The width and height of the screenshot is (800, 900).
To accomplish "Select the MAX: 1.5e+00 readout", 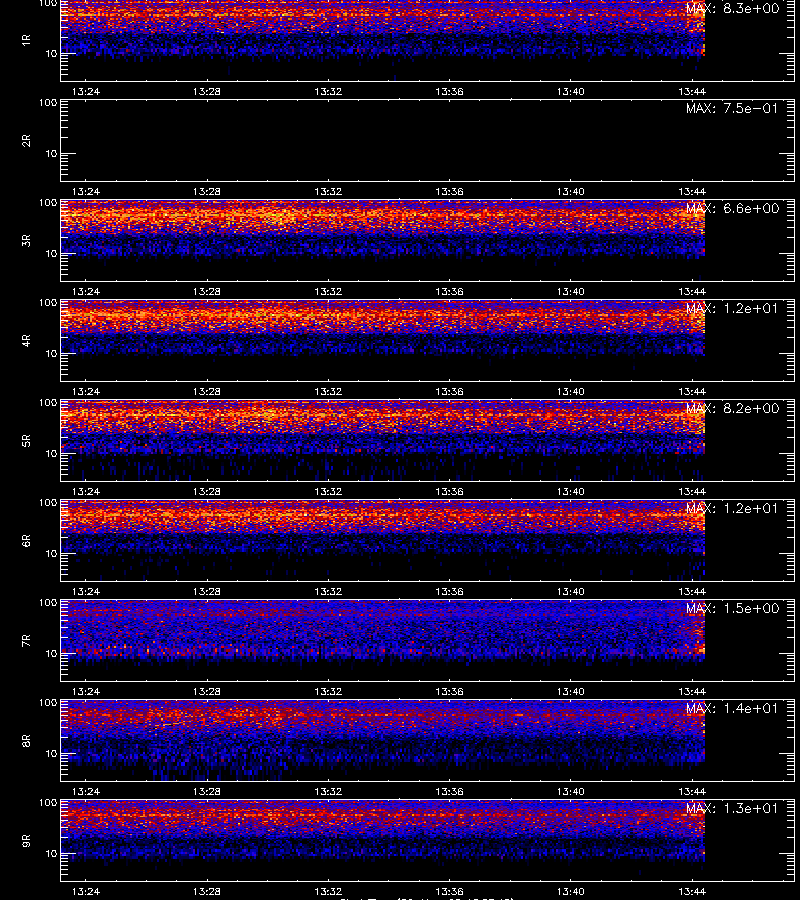I will pyautogui.click(x=732, y=608).
